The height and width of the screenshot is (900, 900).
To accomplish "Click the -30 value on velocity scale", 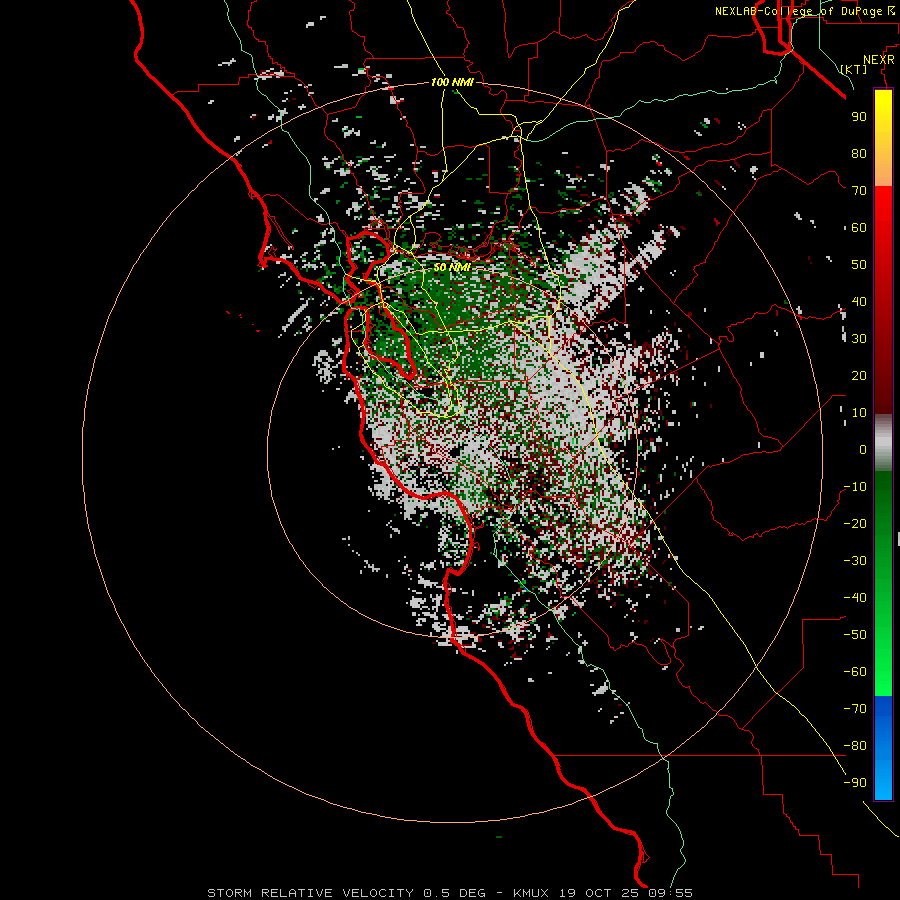I will click(855, 561).
